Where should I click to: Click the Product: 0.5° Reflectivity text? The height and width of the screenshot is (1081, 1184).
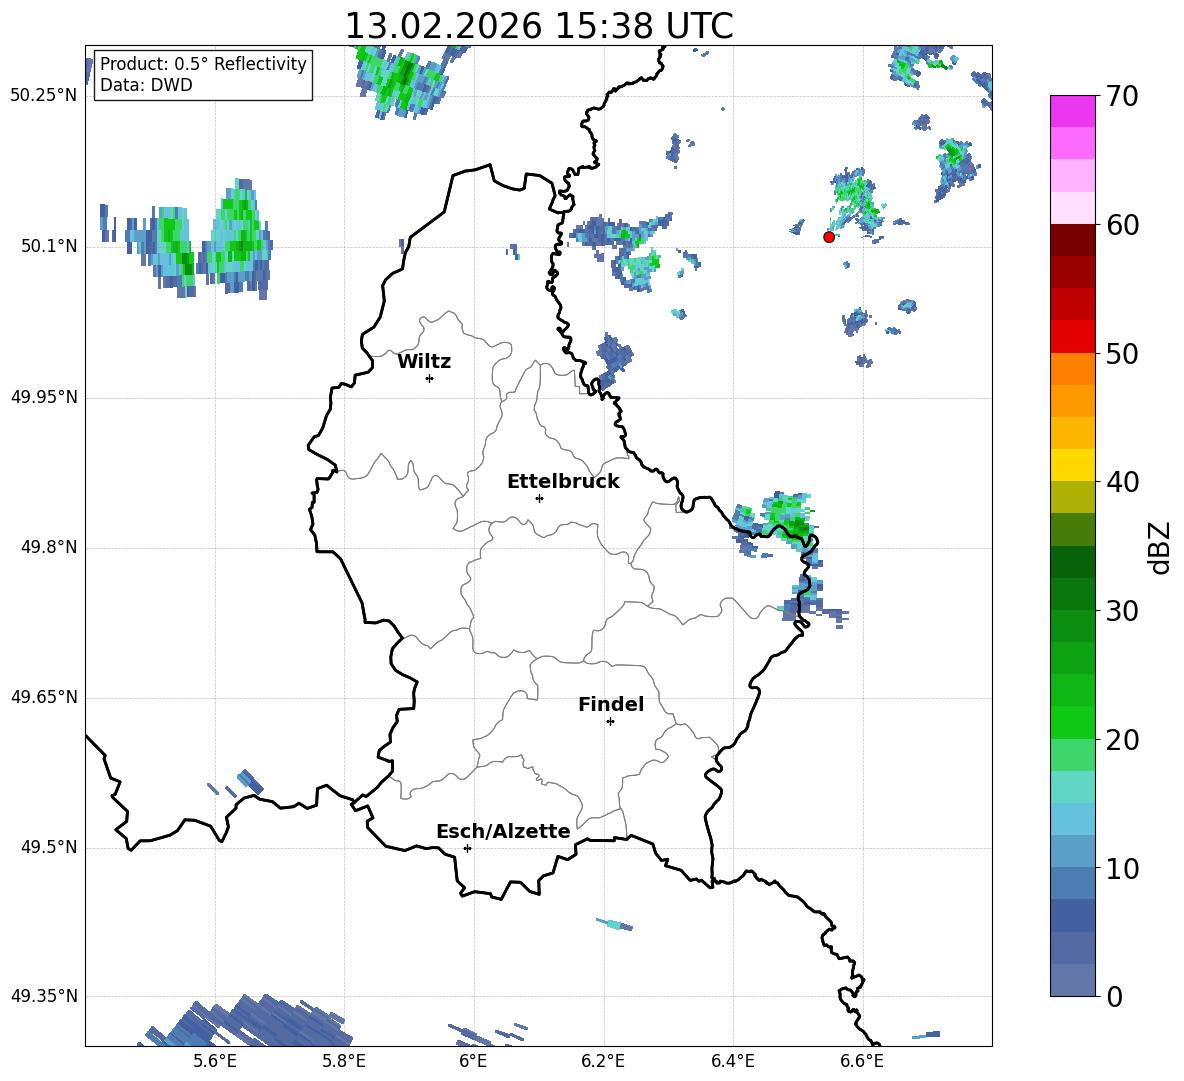click(203, 63)
